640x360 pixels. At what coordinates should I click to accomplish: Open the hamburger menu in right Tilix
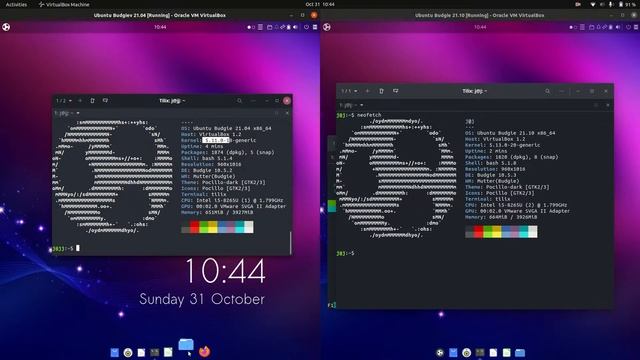(x=562, y=91)
